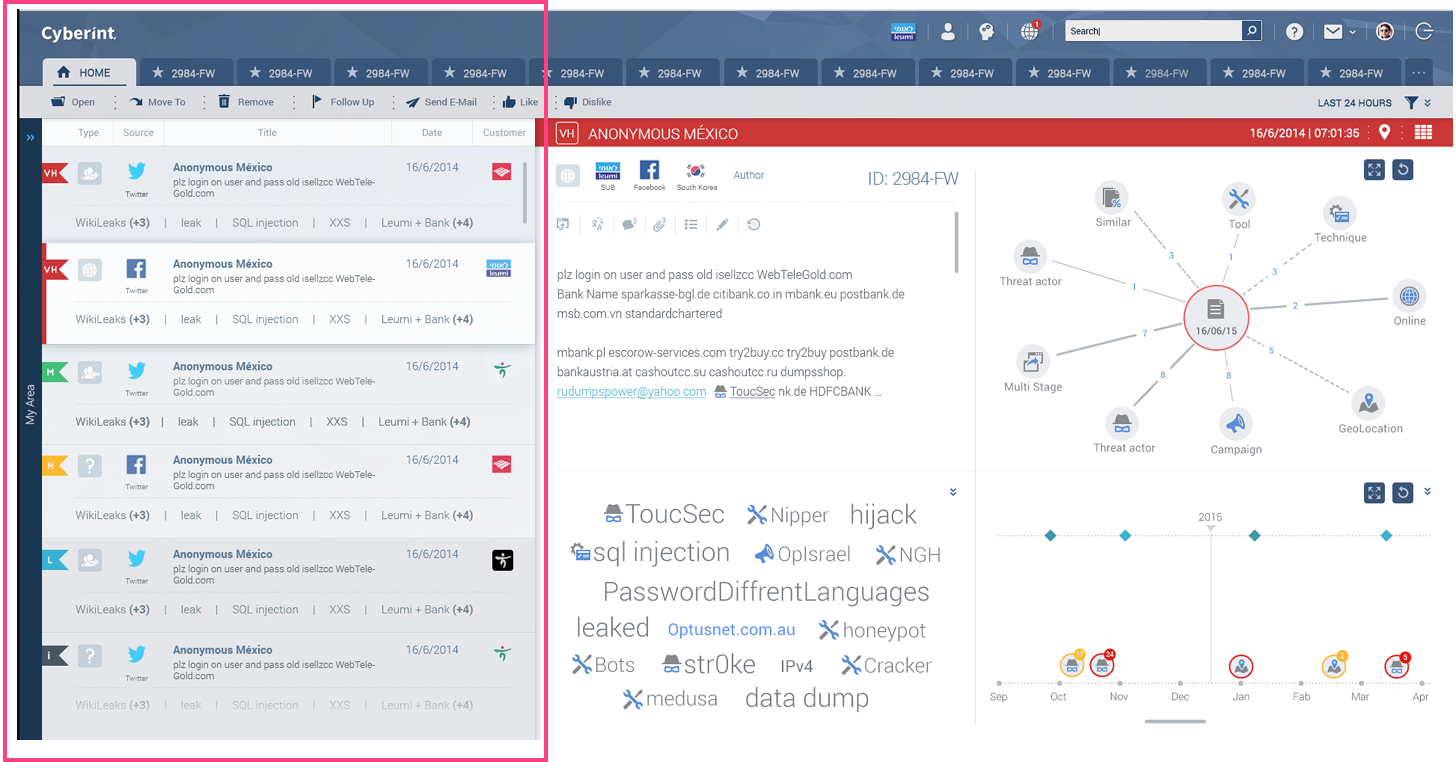Image resolution: width=1456 pixels, height=762 pixels.
Task: Click the map pin icon in red header
Action: click(1384, 133)
